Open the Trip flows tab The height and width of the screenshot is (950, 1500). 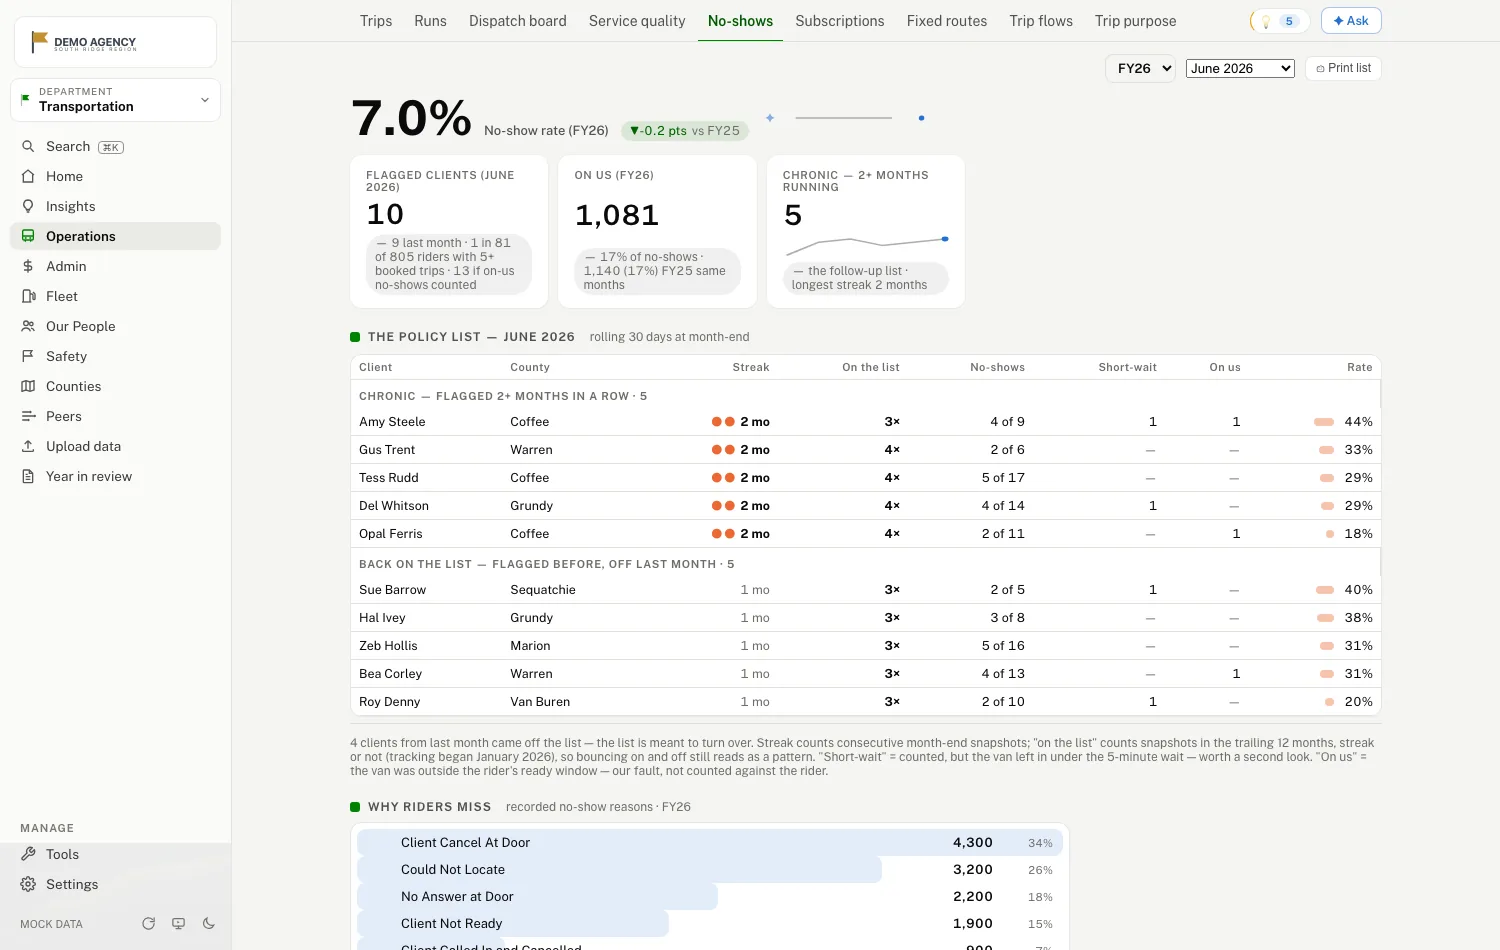point(1041,21)
